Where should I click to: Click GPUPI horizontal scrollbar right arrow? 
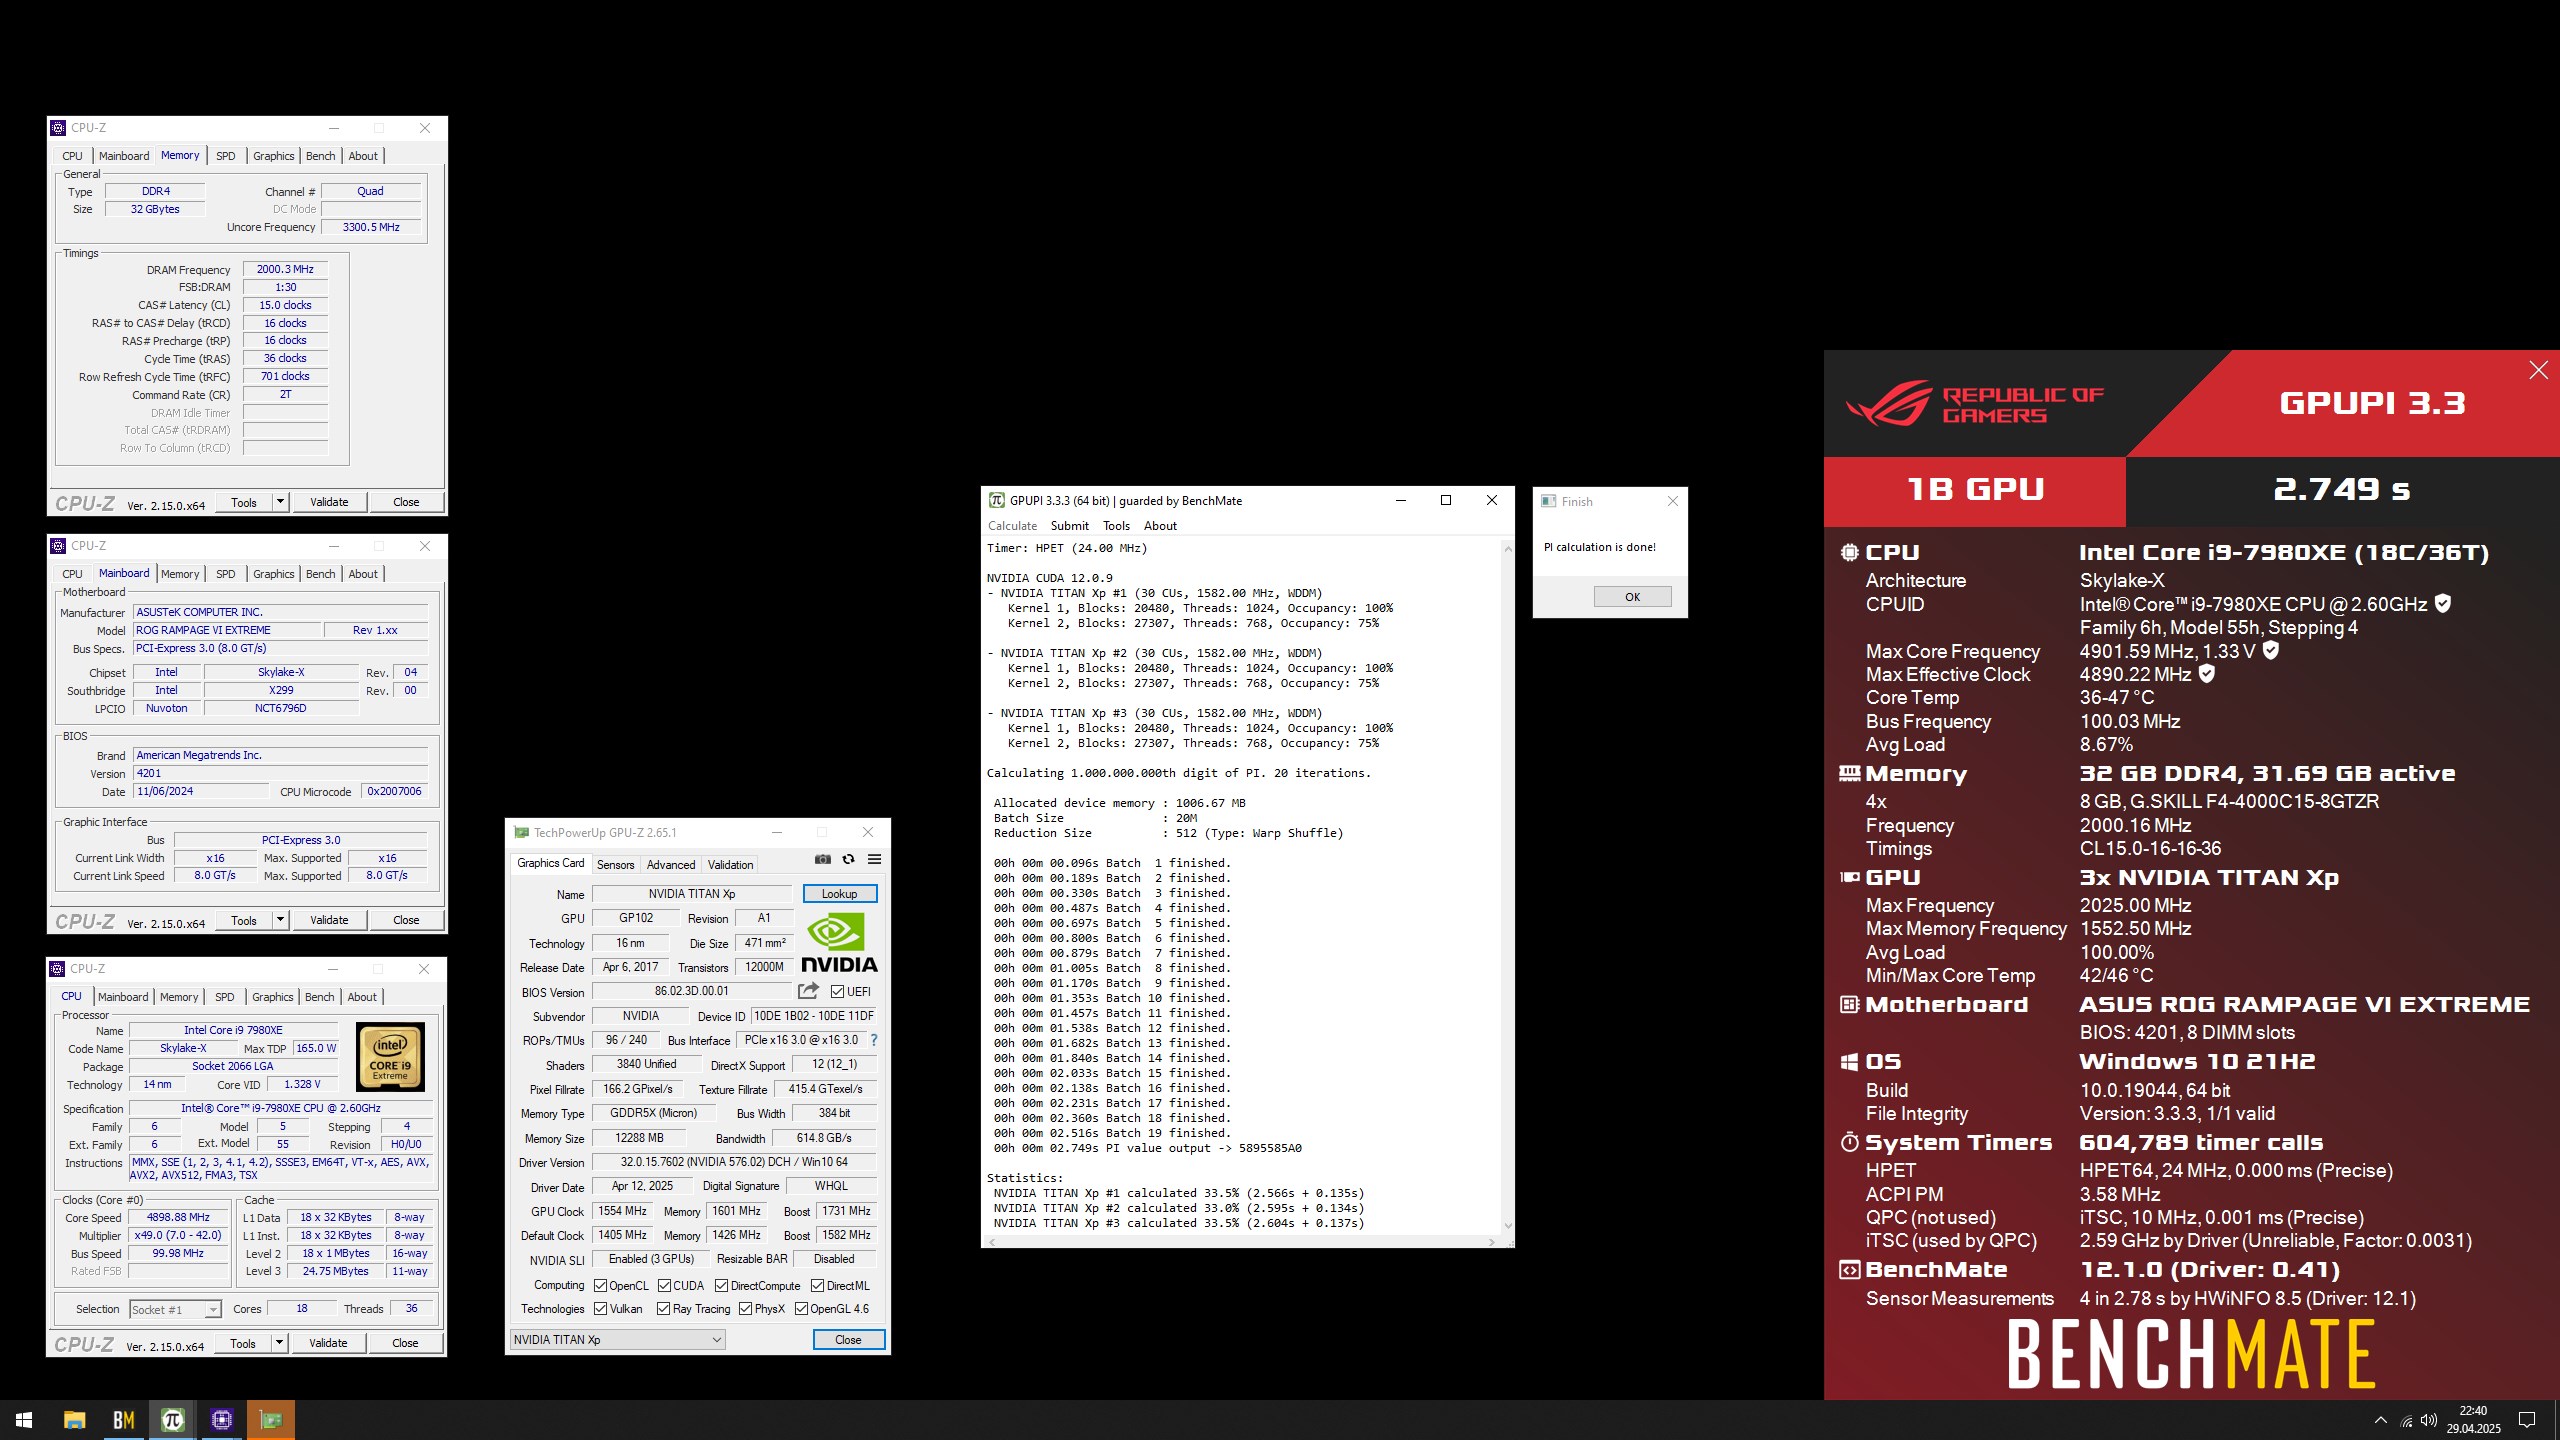(1492, 1242)
